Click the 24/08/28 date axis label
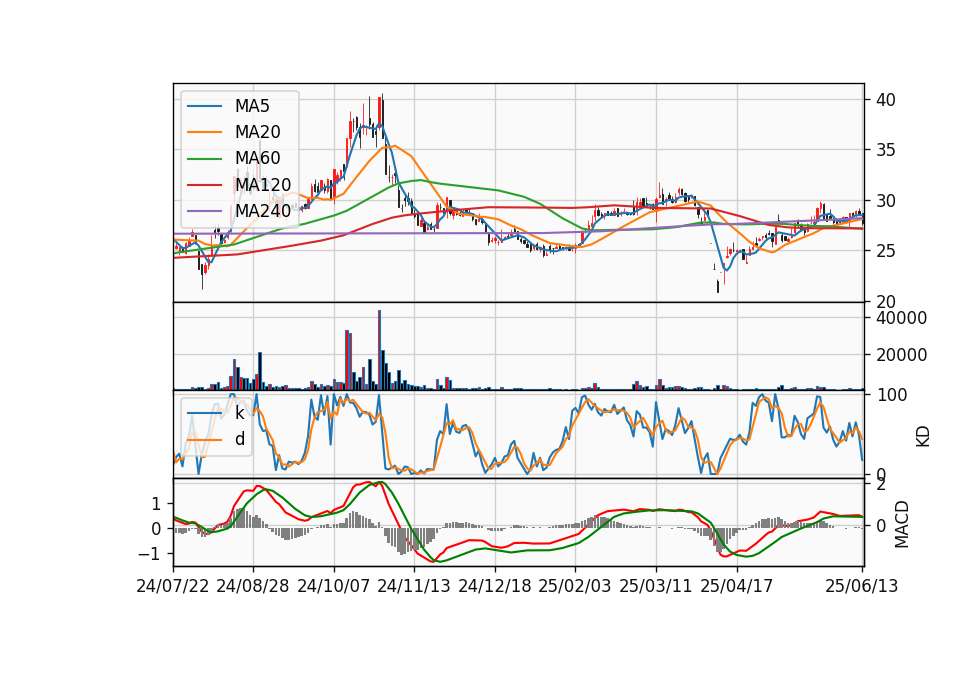This screenshot has height=690, width=960. (253, 587)
